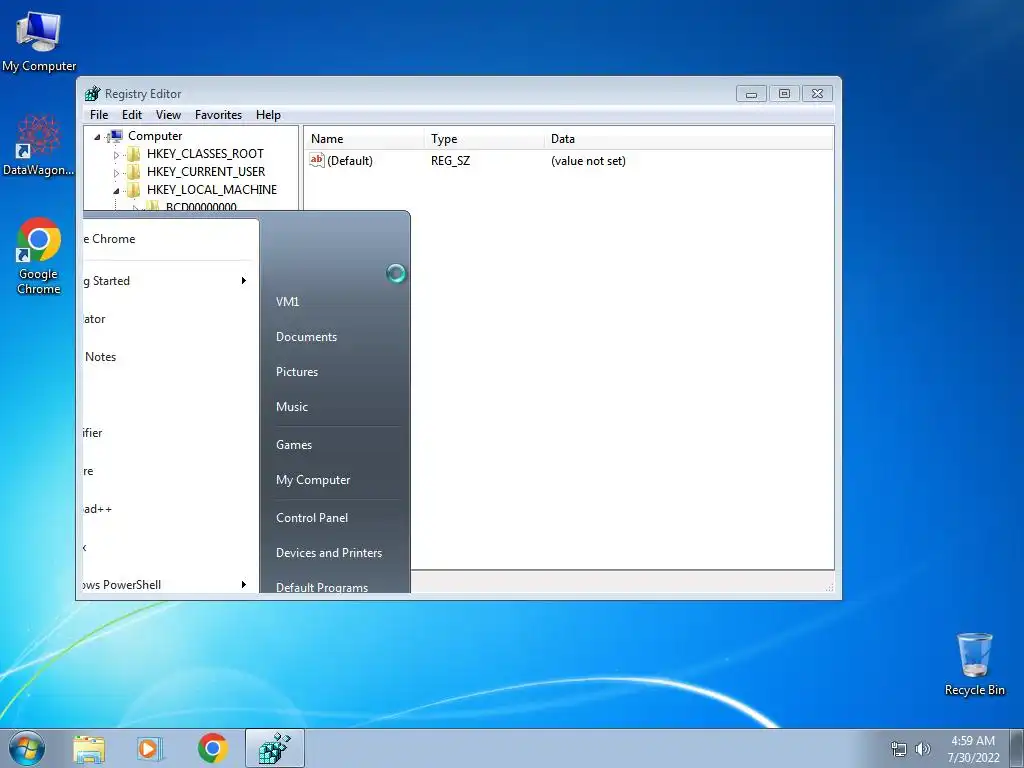
Task: Open My Computer from the Start menu
Action: 313,480
